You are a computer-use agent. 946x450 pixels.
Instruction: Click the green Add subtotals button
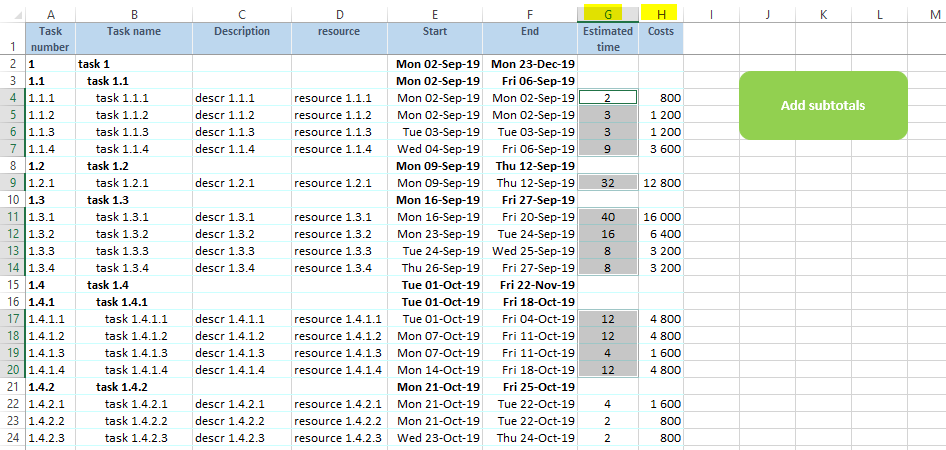click(x=823, y=106)
